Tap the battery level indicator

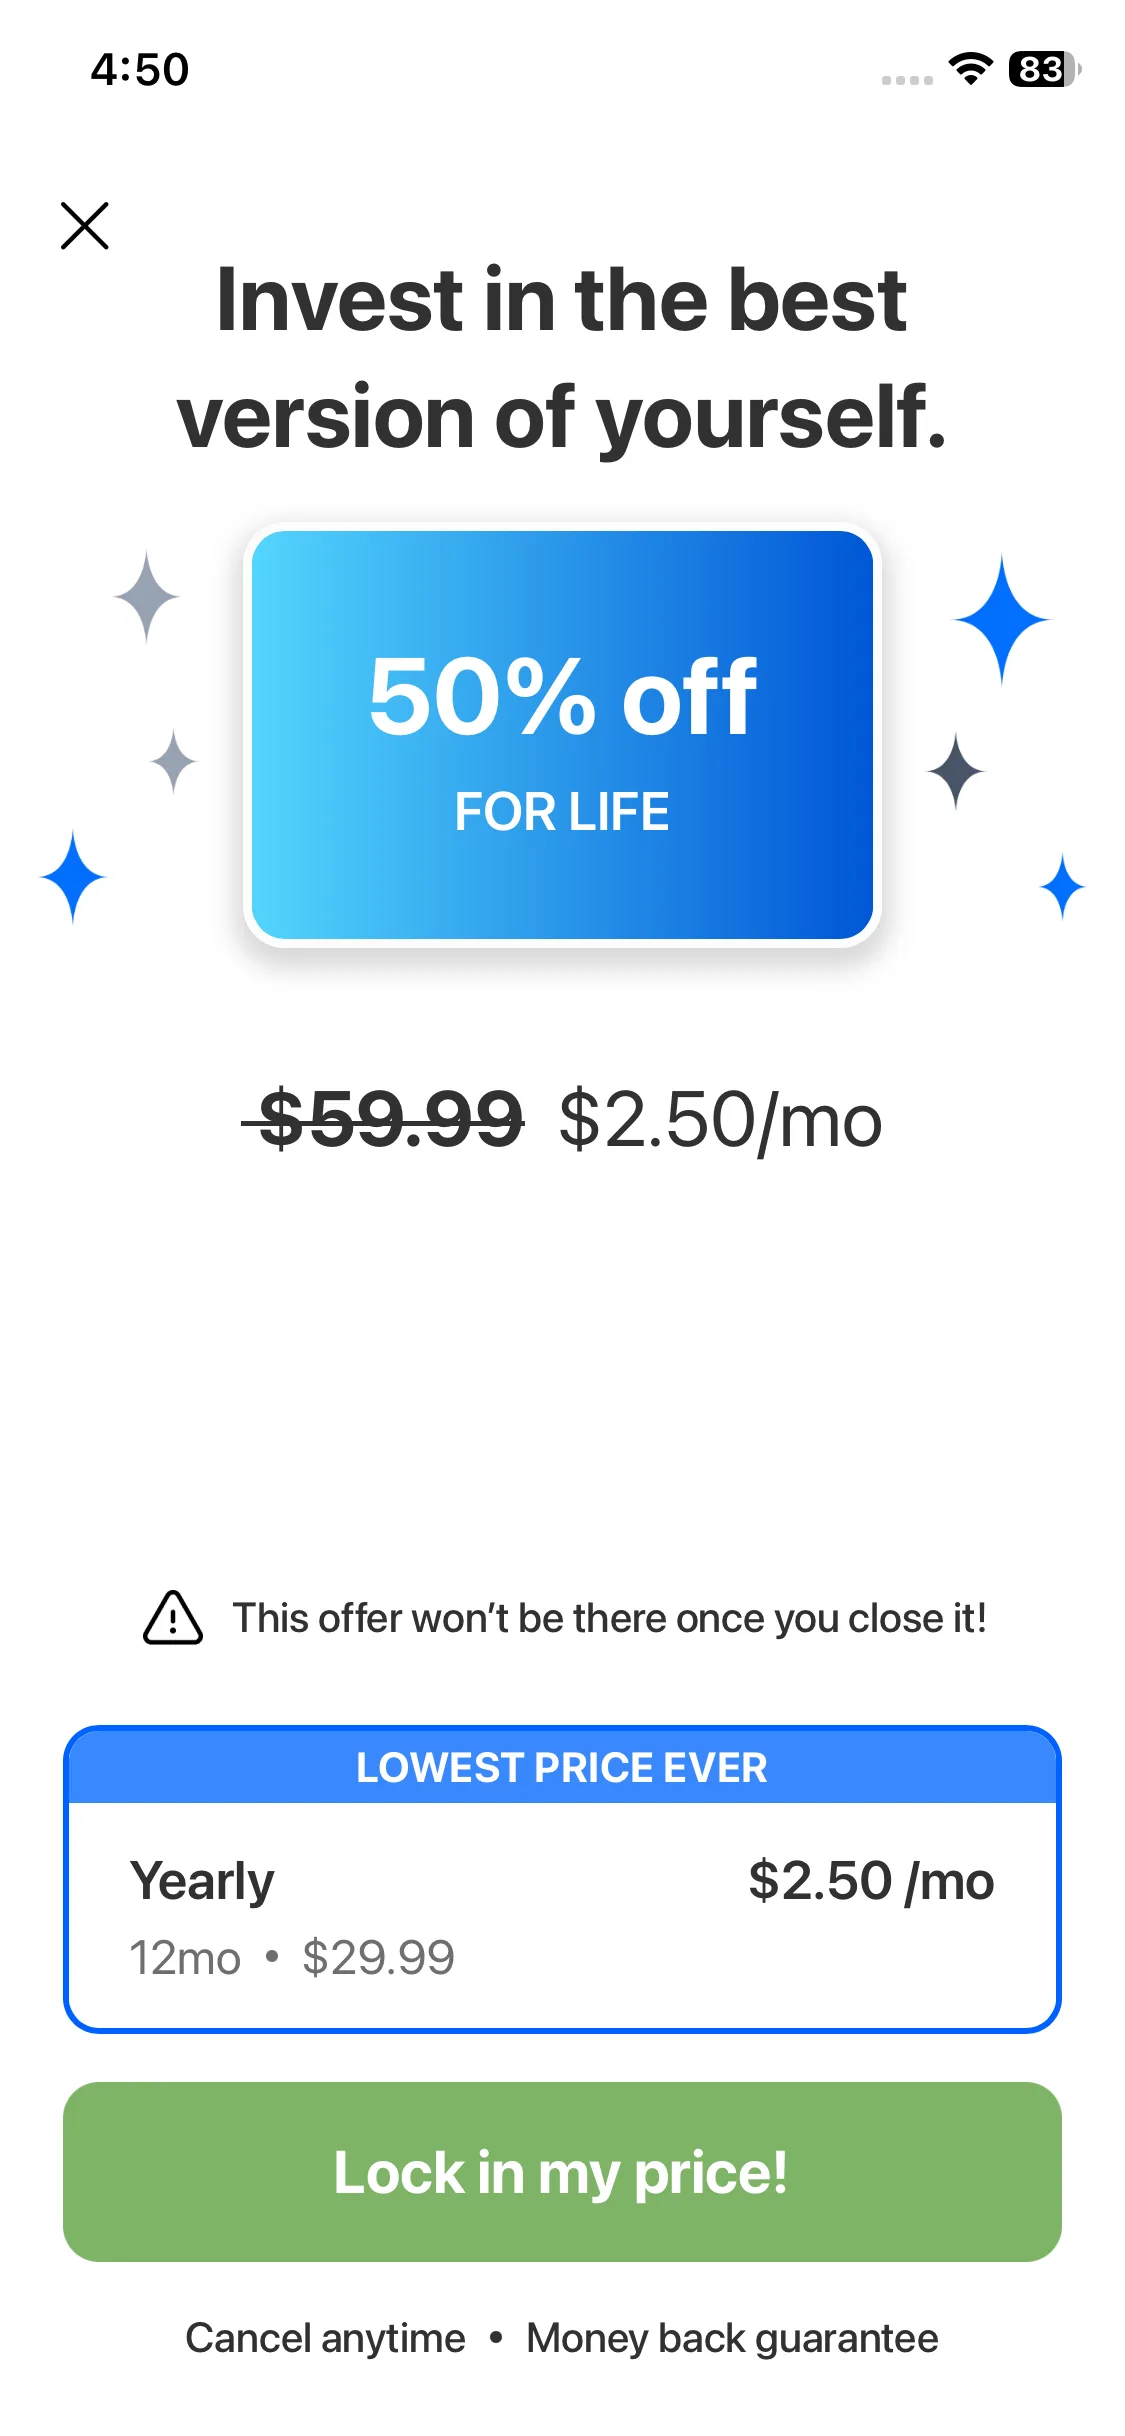(x=1044, y=69)
